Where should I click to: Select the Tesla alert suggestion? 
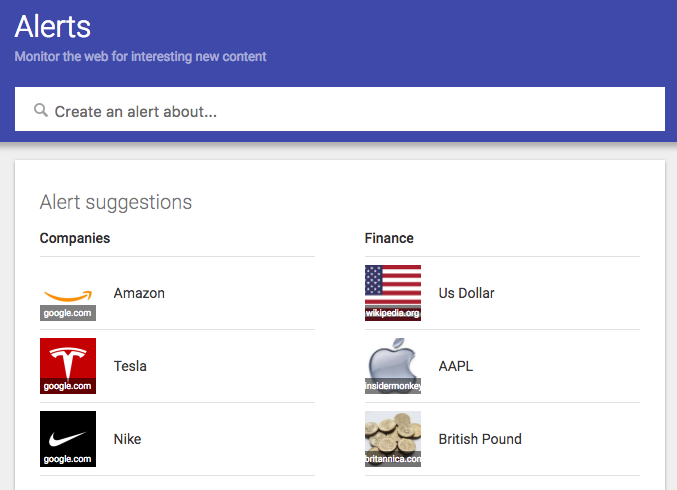pos(130,366)
